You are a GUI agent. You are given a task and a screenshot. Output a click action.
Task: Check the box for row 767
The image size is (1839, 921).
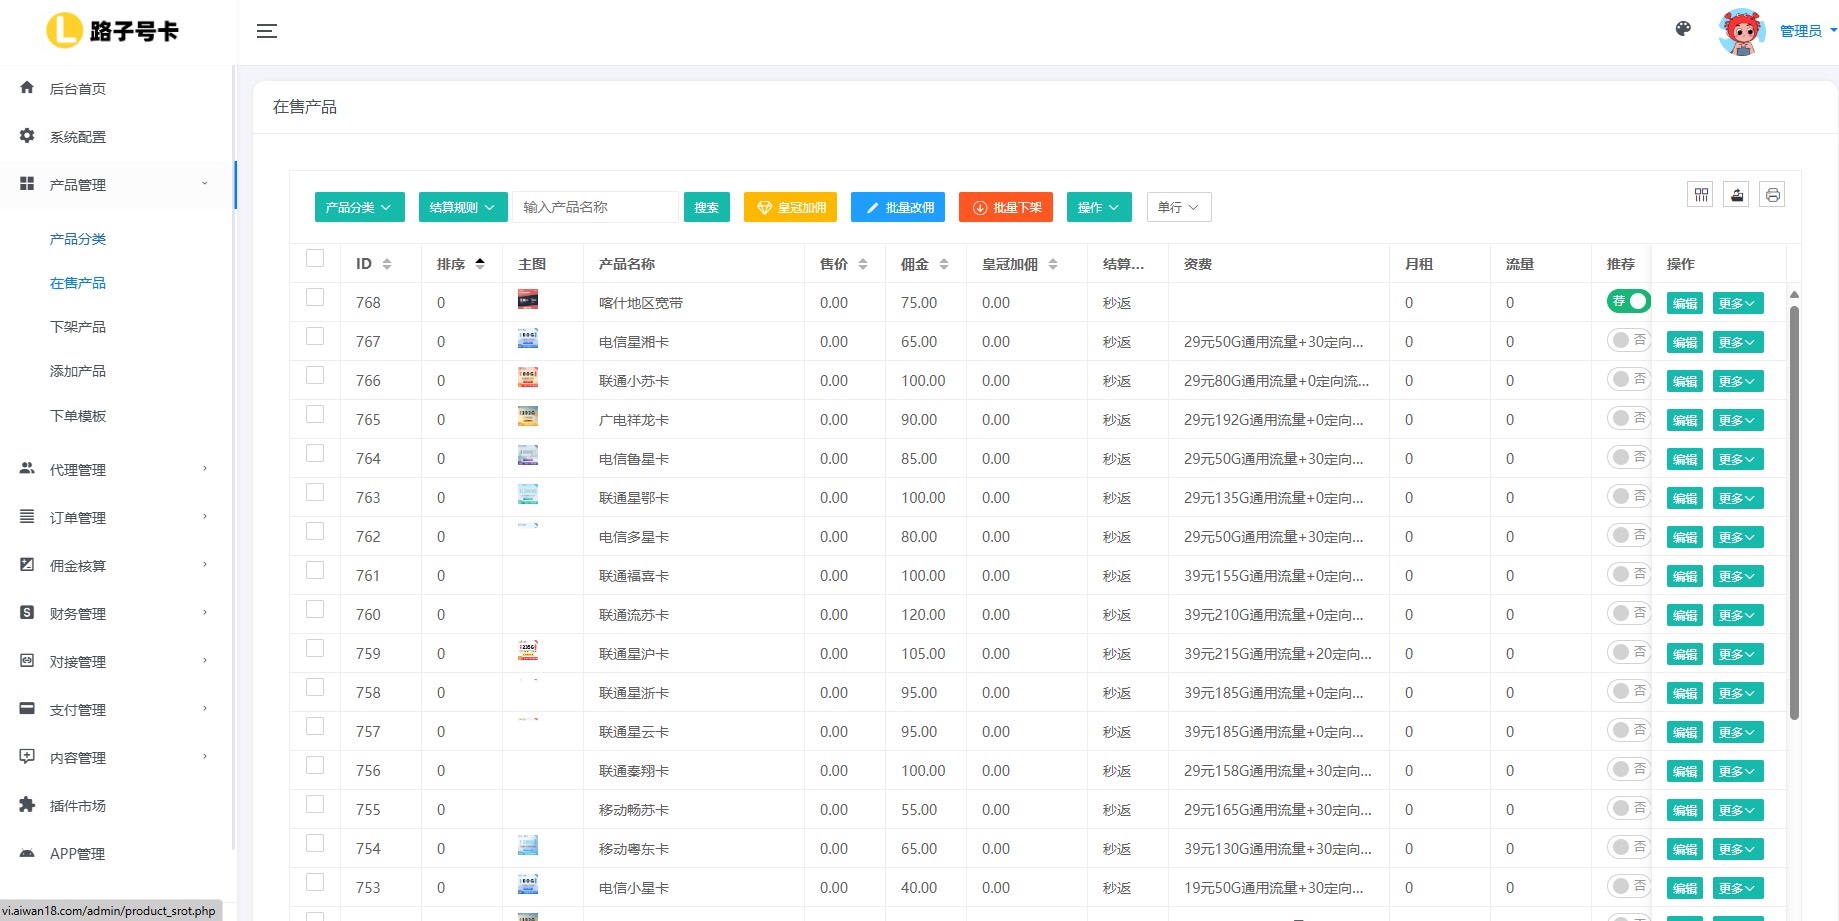pyautogui.click(x=315, y=336)
